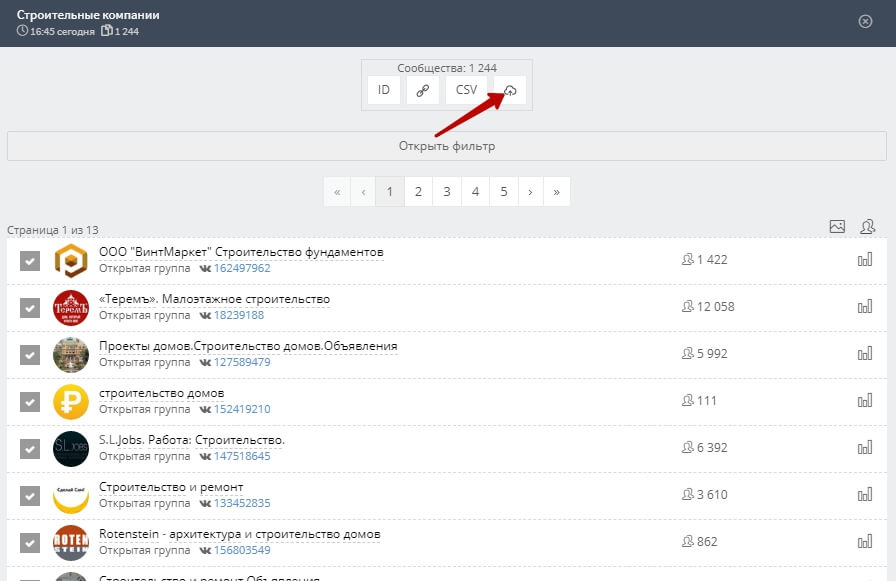Switch to page 3 of results
The width and height of the screenshot is (896, 581).
click(446, 191)
